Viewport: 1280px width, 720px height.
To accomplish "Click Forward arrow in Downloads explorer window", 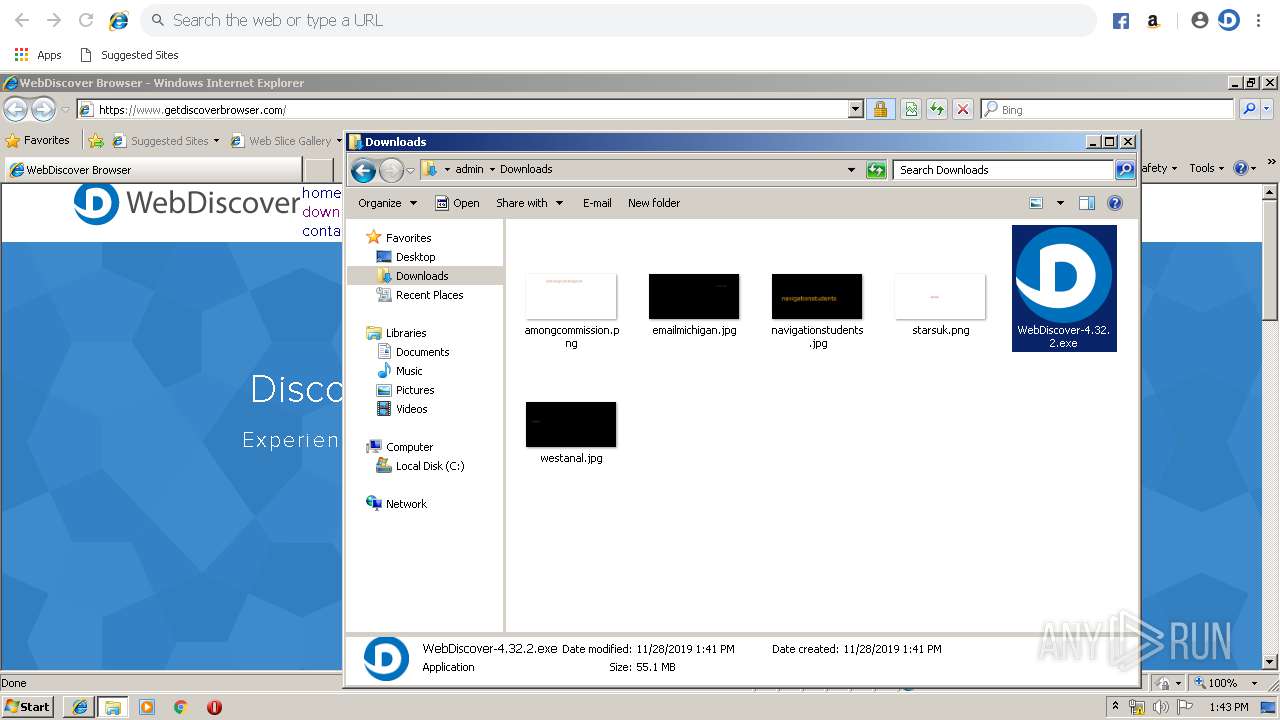I will coord(391,170).
